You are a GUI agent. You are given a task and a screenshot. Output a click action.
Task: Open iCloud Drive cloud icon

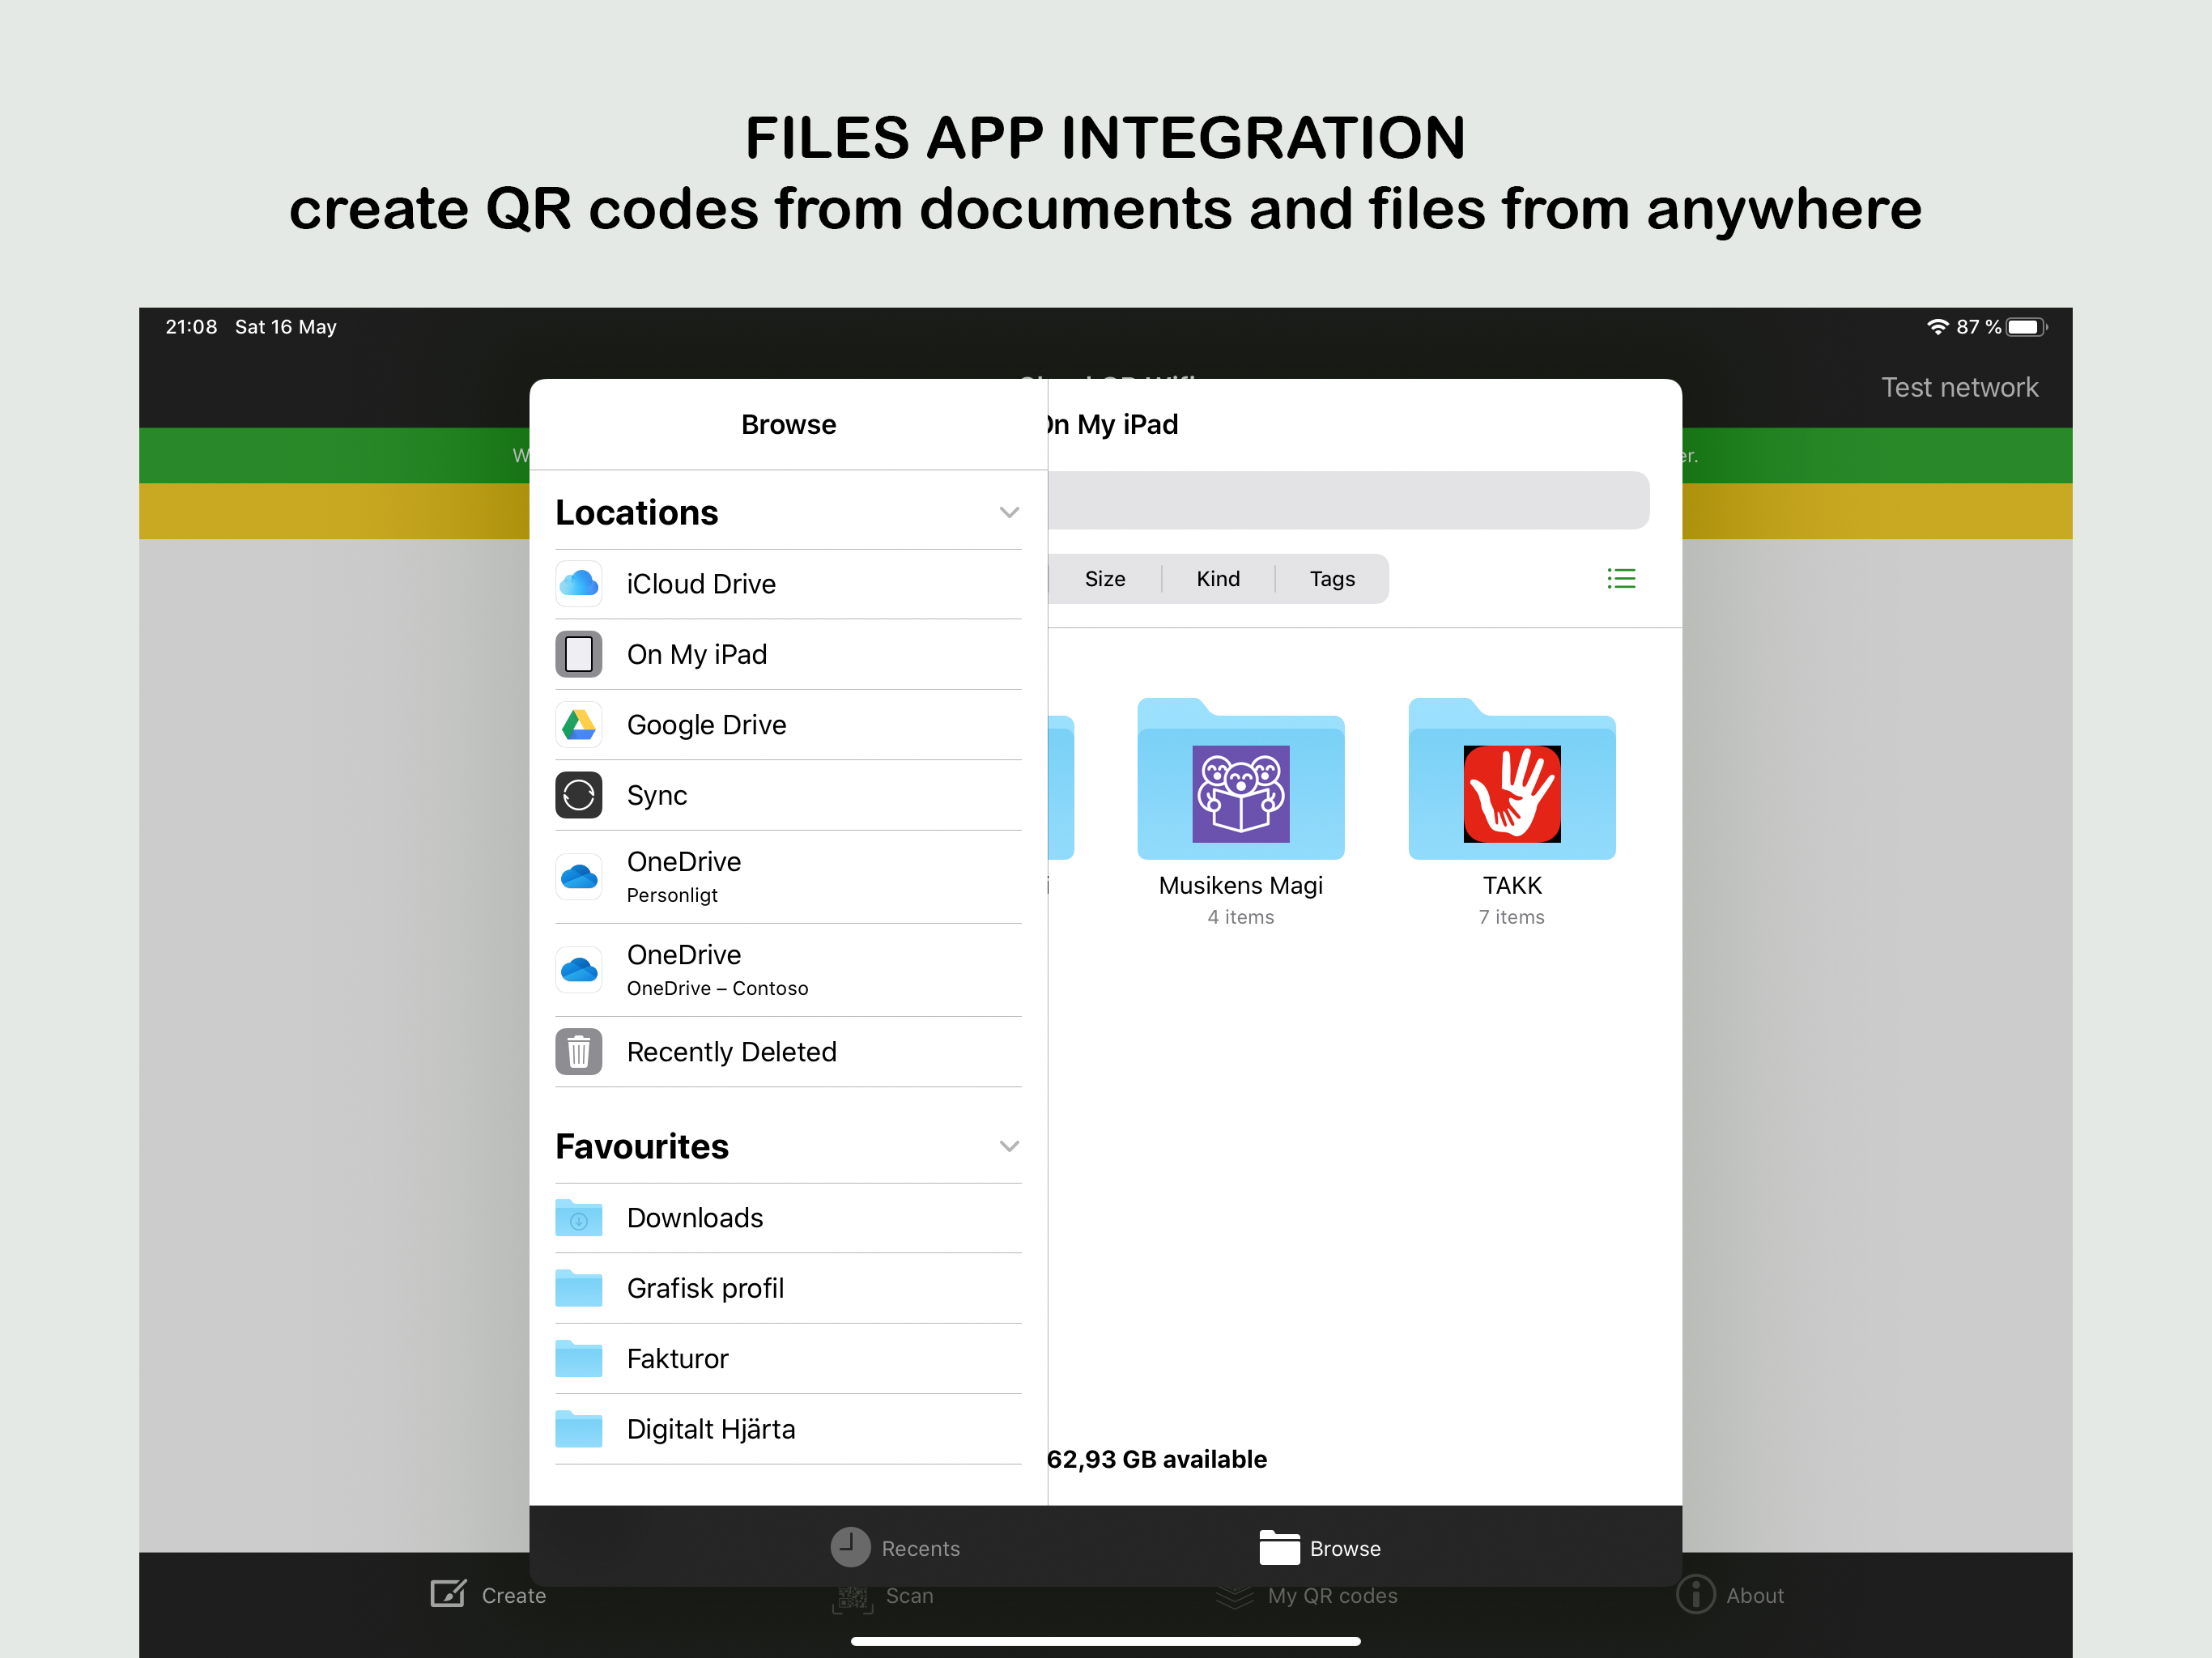point(578,584)
